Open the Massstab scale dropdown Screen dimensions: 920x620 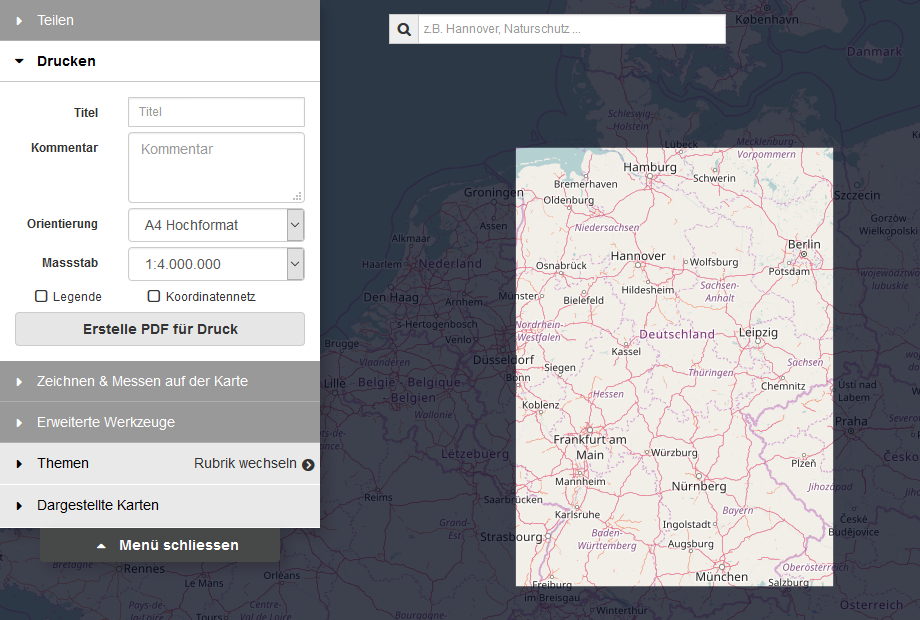(294, 263)
